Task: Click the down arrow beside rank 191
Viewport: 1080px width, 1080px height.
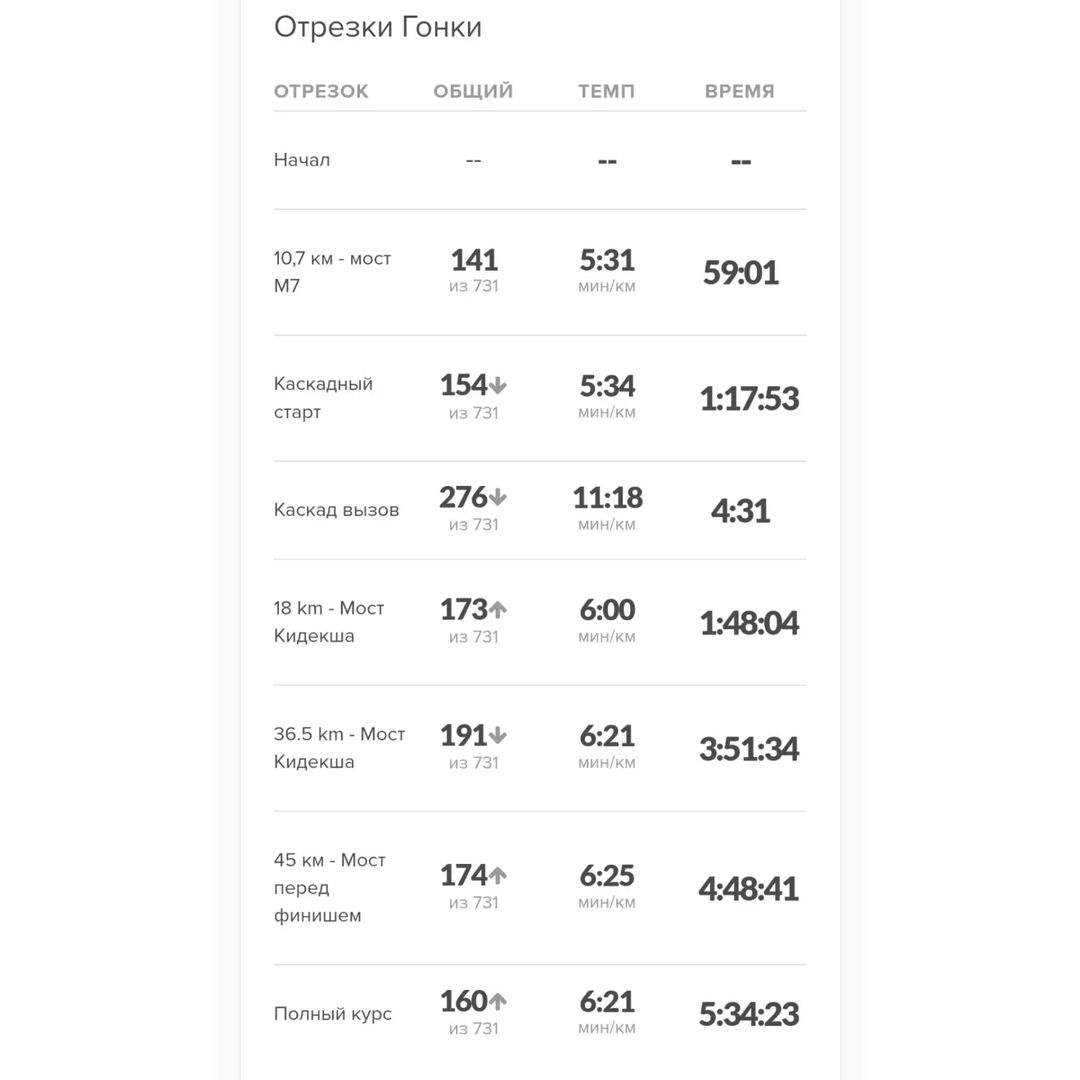Action: (x=498, y=735)
